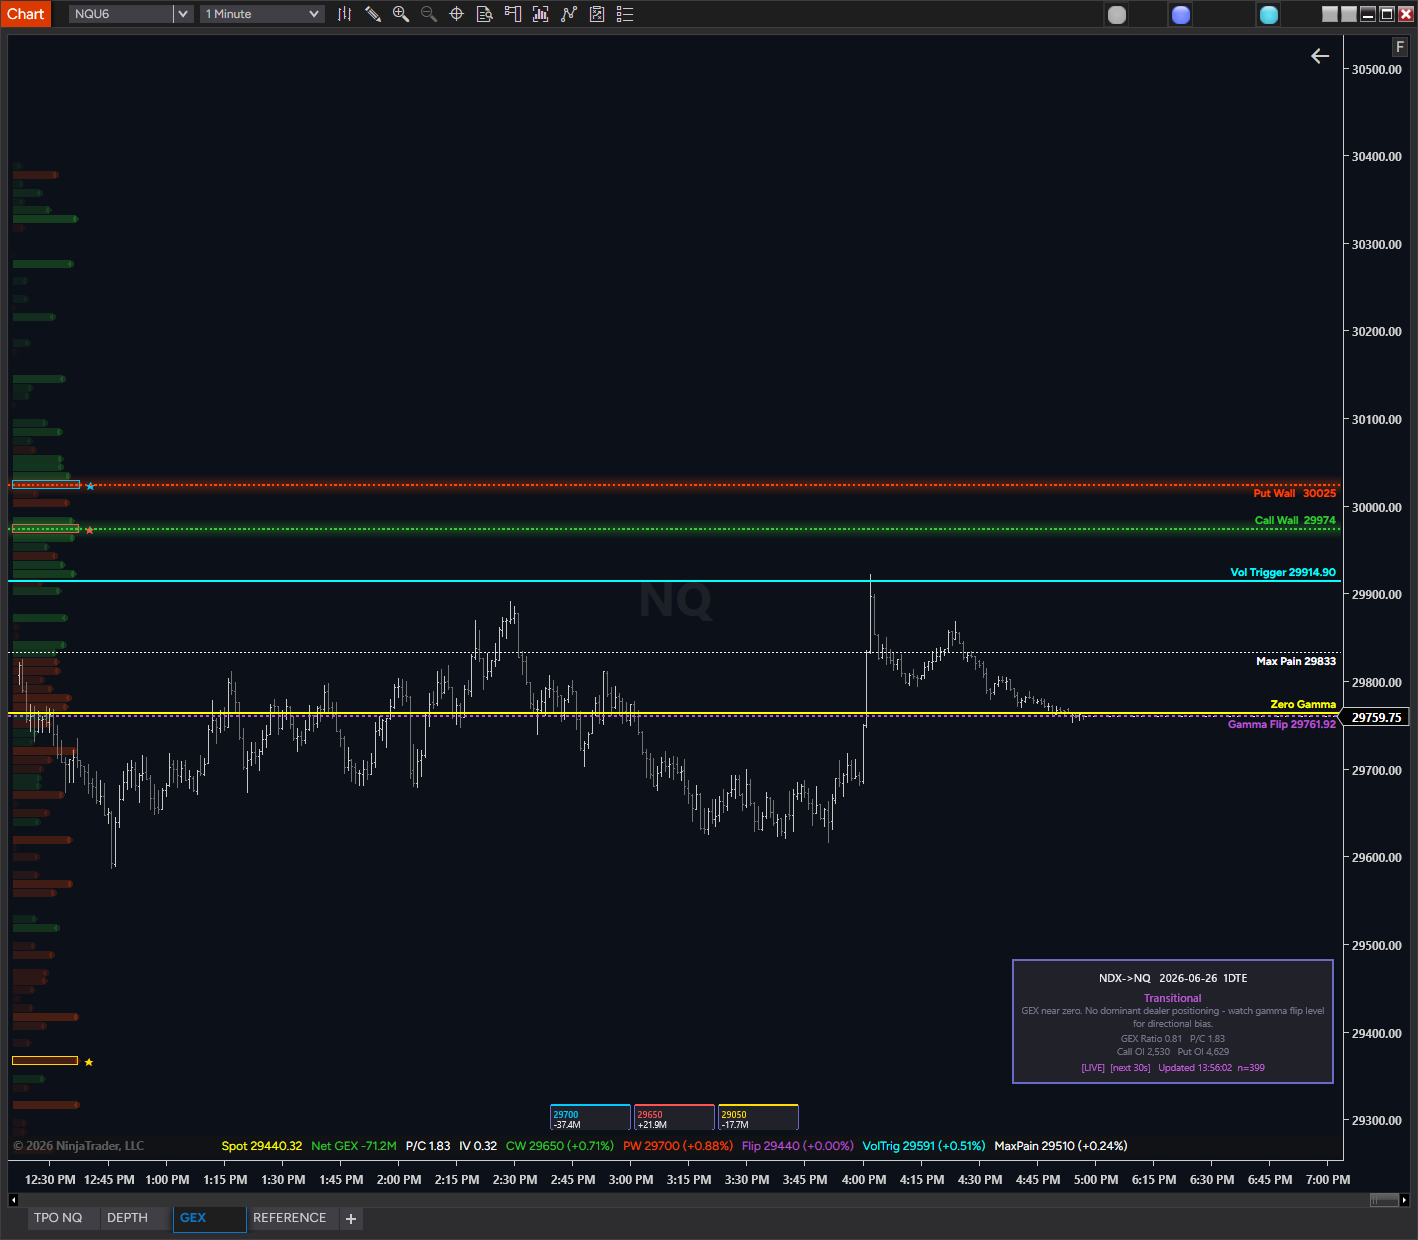Click the Gamma Flip 29761.92 label

[1282, 724]
